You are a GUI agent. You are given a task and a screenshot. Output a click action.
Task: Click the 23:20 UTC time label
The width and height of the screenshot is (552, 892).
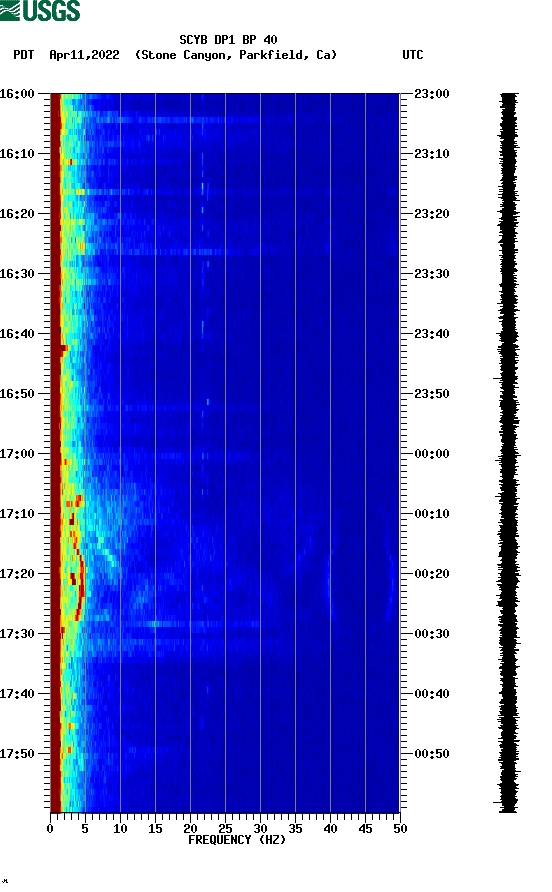click(x=432, y=214)
